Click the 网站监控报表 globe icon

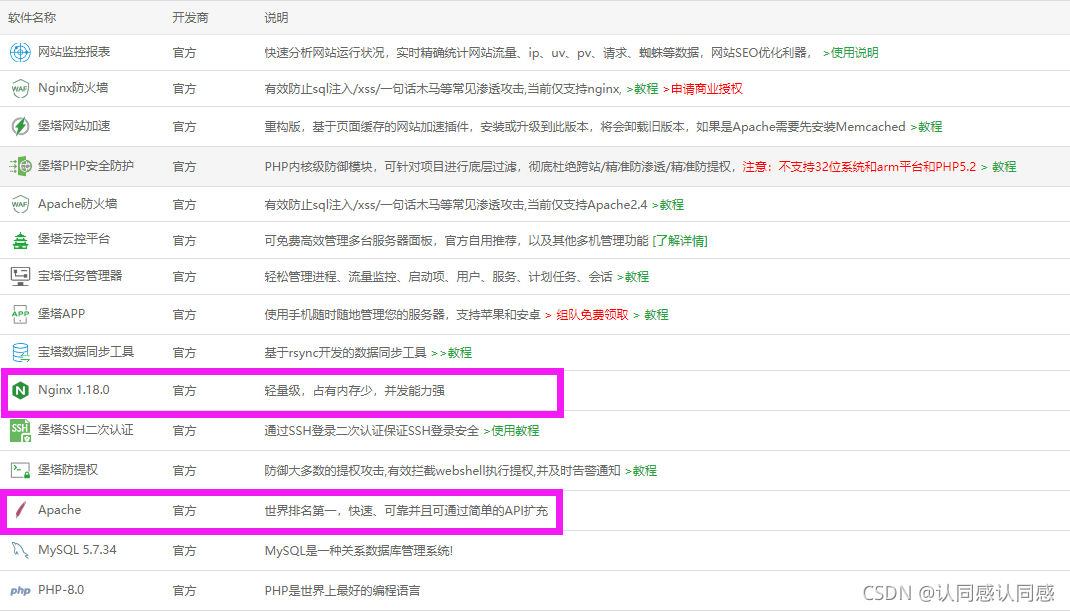click(x=20, y=52)
